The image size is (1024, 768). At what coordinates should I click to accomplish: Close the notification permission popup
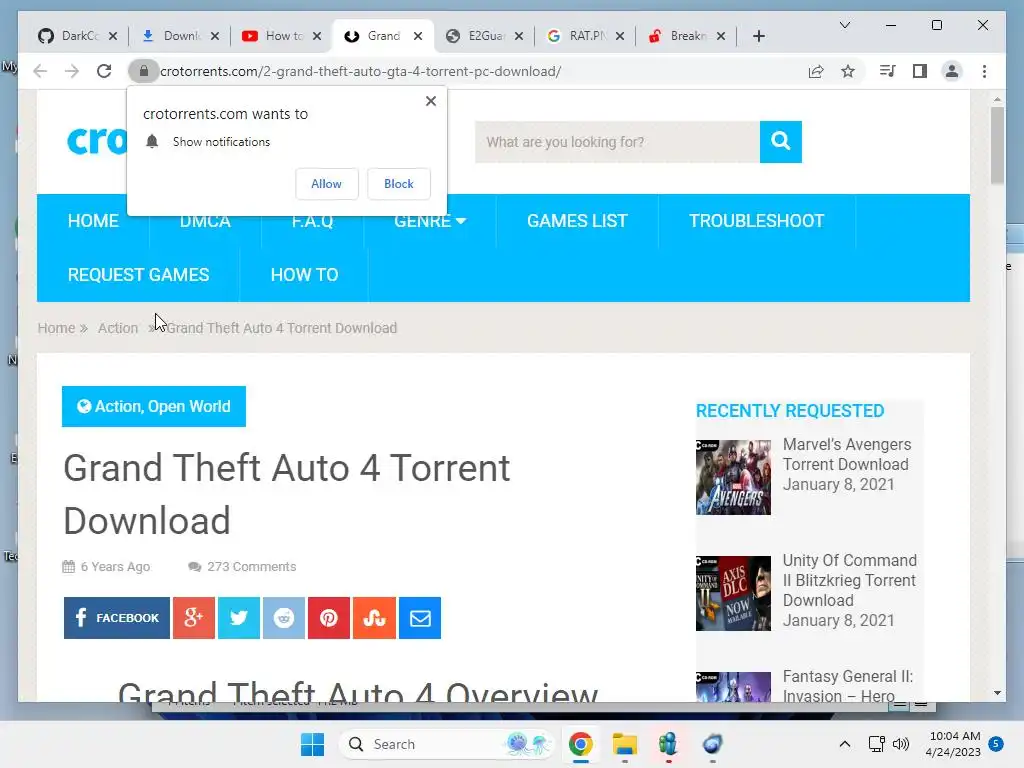pos(430,101)
